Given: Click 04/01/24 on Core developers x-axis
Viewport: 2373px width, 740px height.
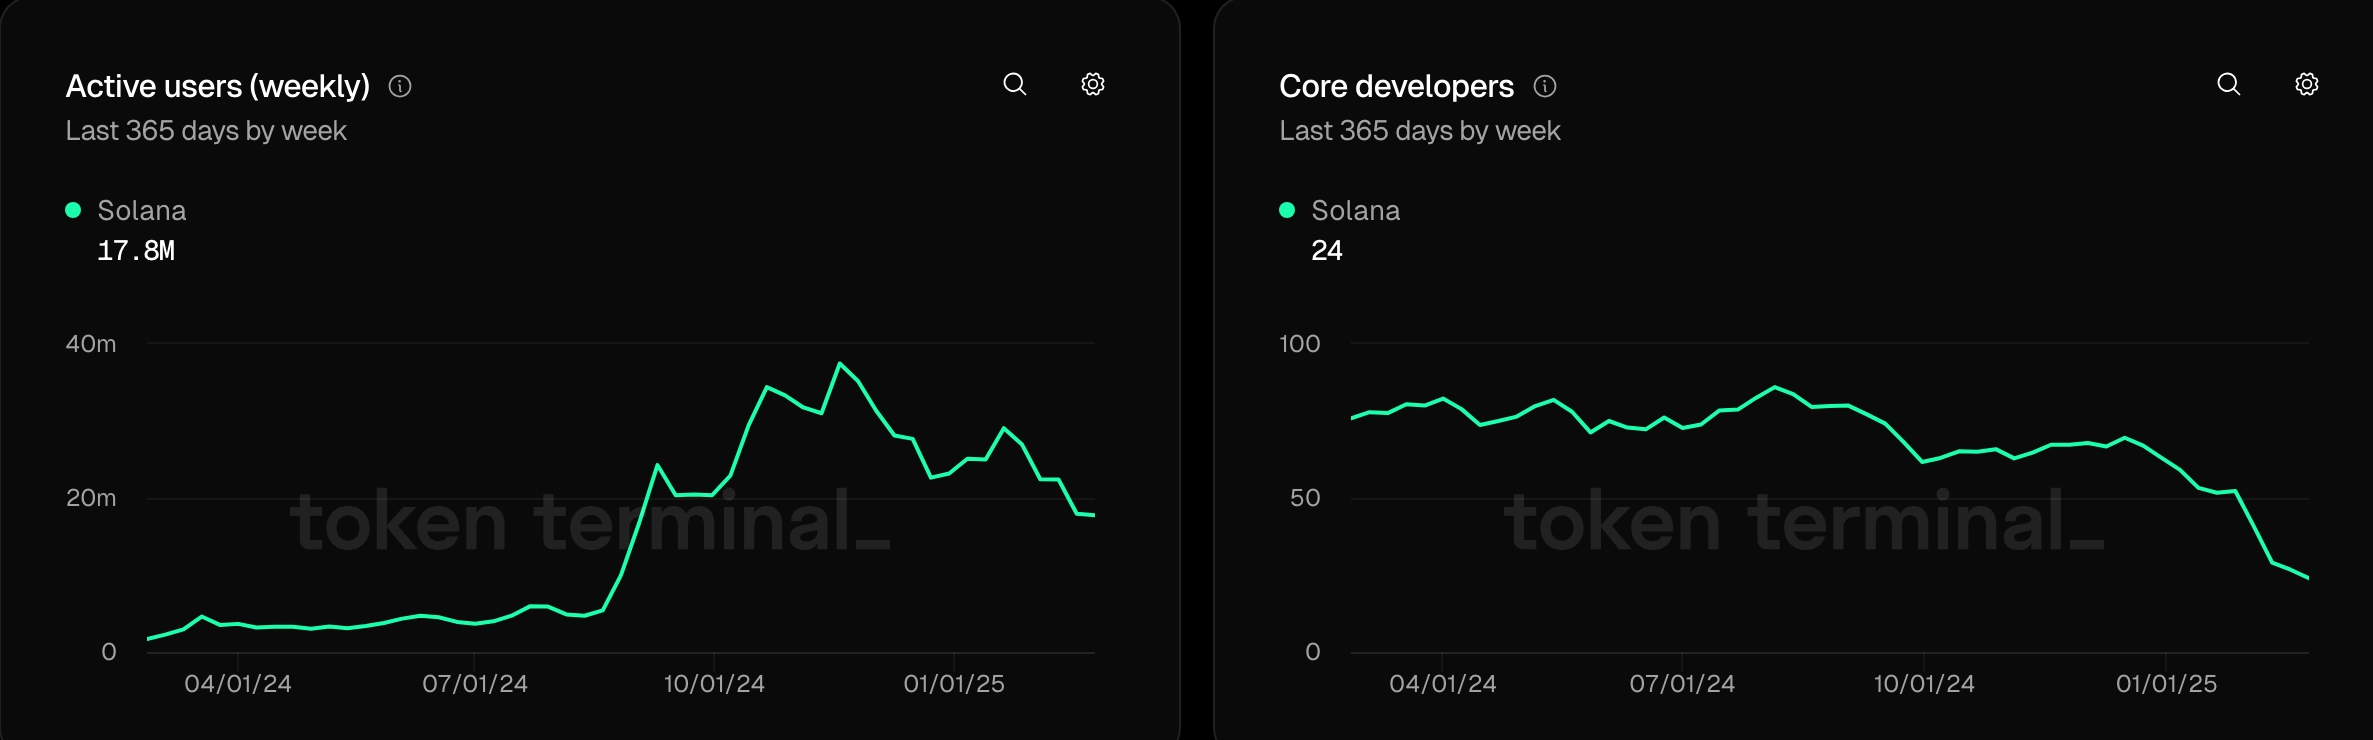Looking at the screenshot, I should [x=1443, y=684].
